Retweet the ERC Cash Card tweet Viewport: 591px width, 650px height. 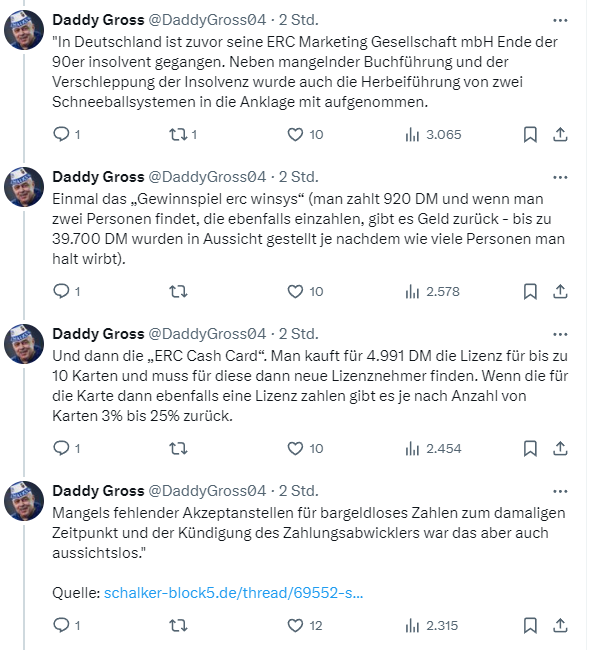pos(178,449)
